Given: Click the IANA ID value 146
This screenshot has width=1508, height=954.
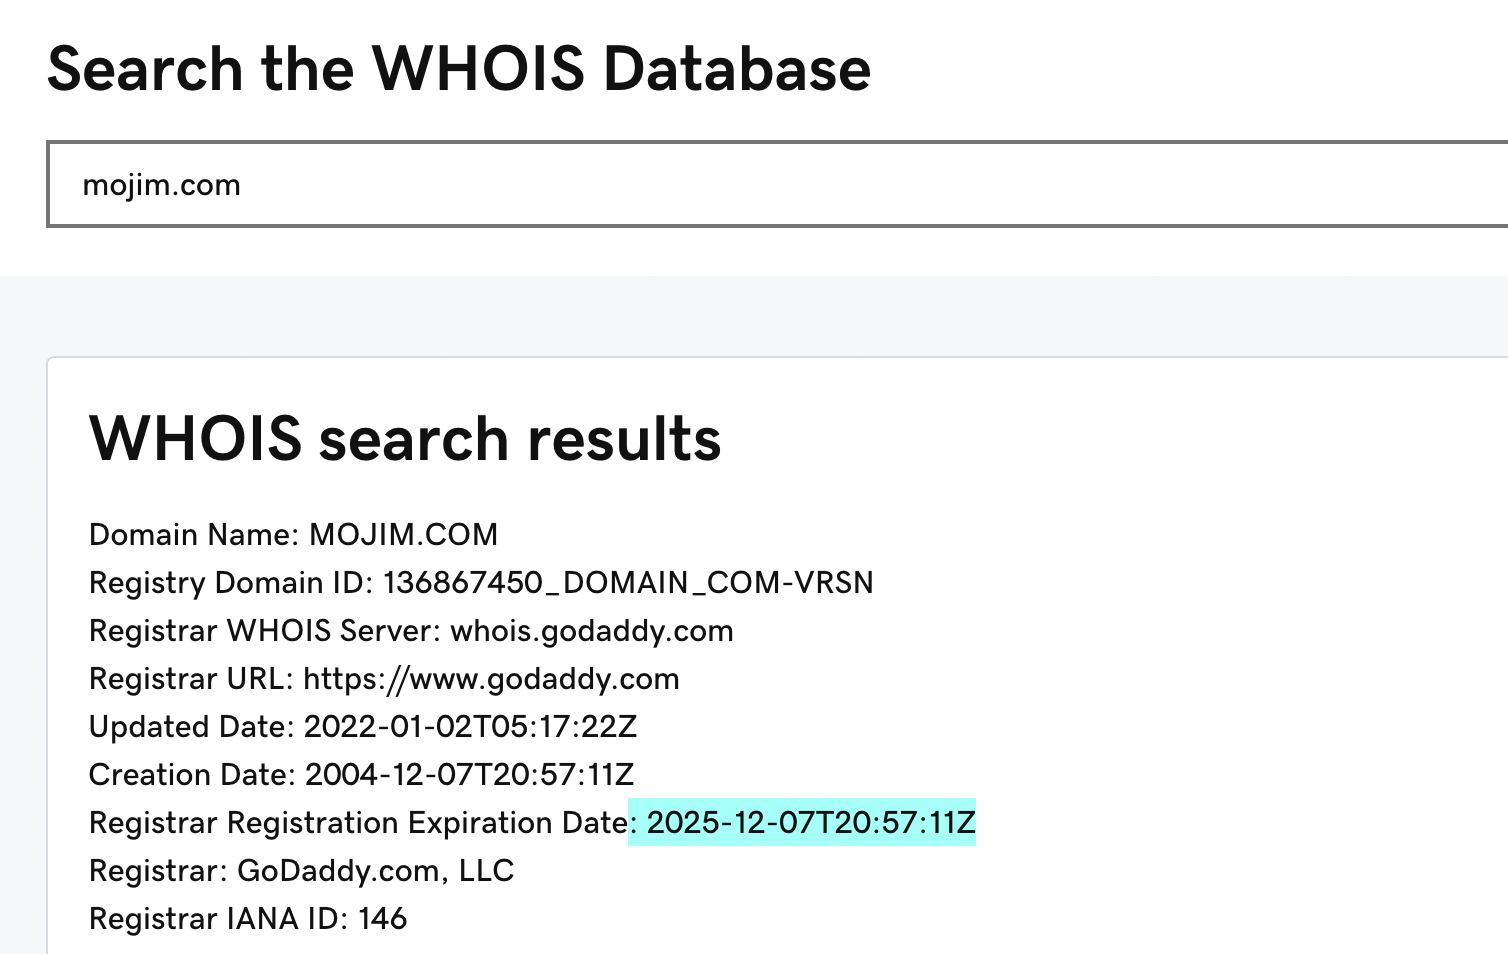Looking at the screenshot, I should pos(383,919).
